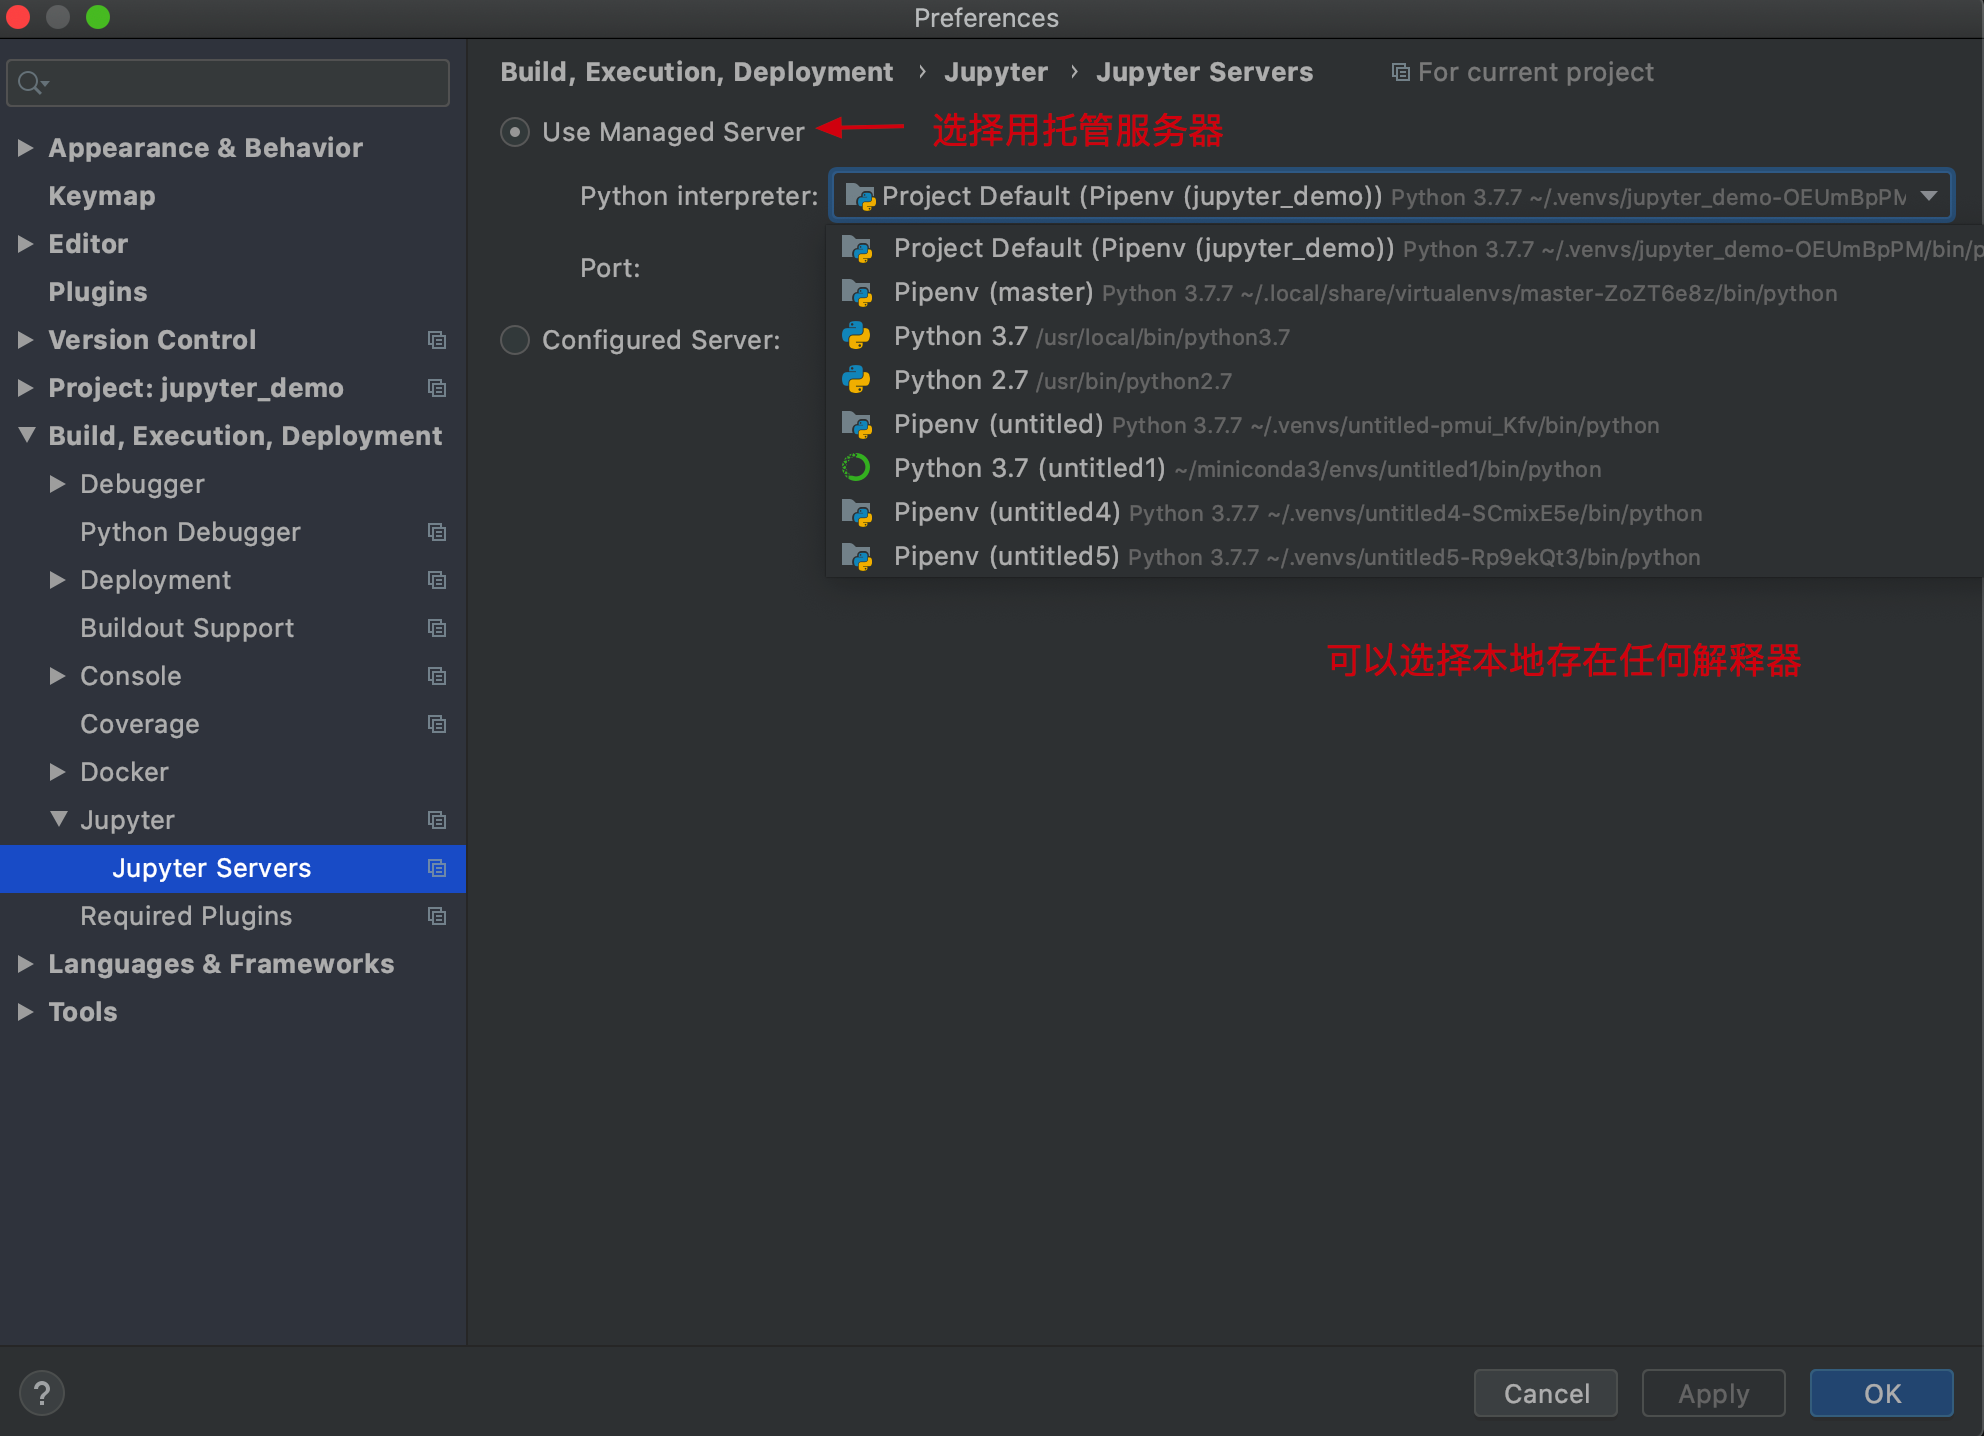Expand the Tools section

(26, 1012)
